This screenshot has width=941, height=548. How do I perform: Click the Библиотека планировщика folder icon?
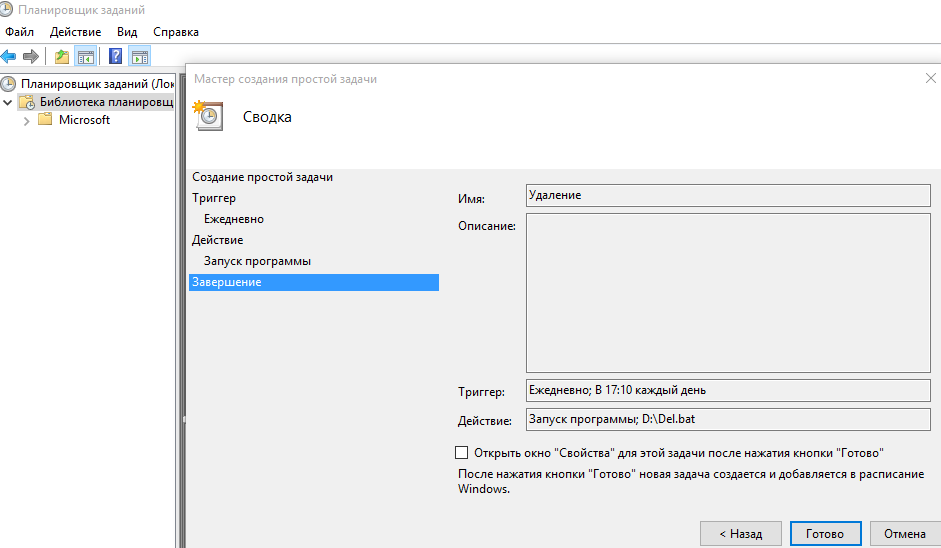[27, 102]
